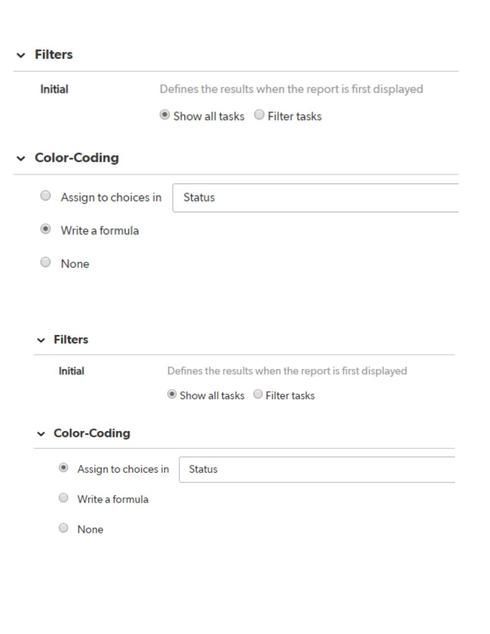This screenshot has width=490, height=634.
Task: Select 'Show all tasks' in the second Filters section
Action: tap(172, 394)
